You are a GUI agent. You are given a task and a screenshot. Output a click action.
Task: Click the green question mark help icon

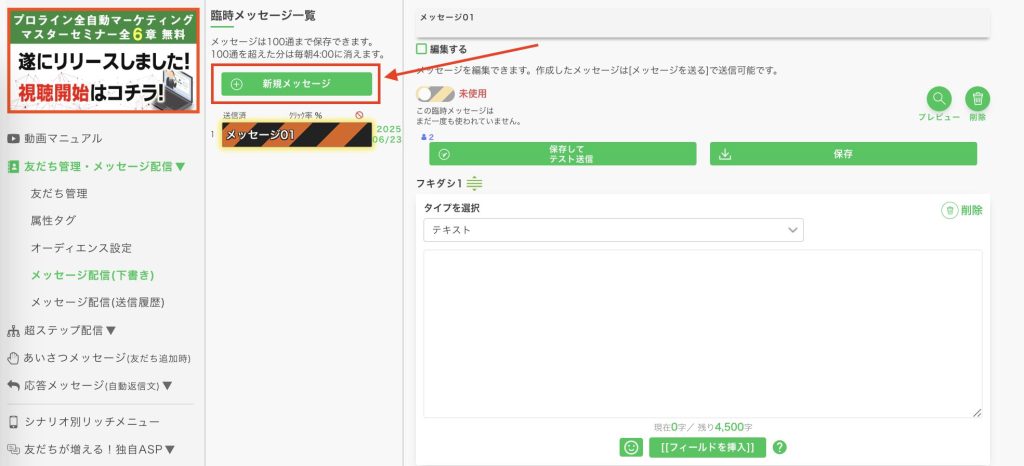(780, 447)
